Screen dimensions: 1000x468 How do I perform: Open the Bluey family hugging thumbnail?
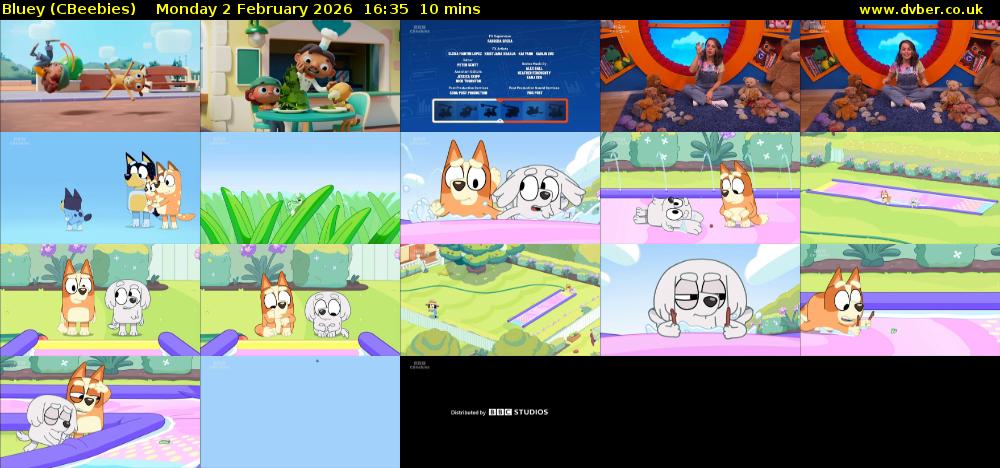(x=100, y=188)
